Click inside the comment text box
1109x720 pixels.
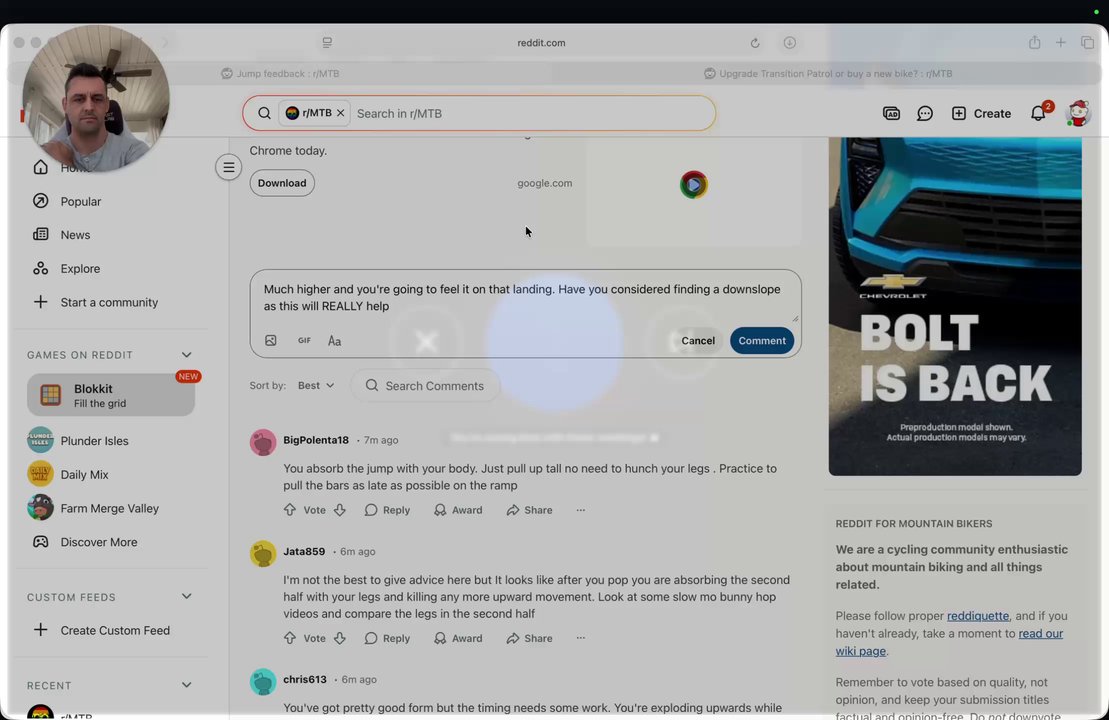click(x=525, y=298)
